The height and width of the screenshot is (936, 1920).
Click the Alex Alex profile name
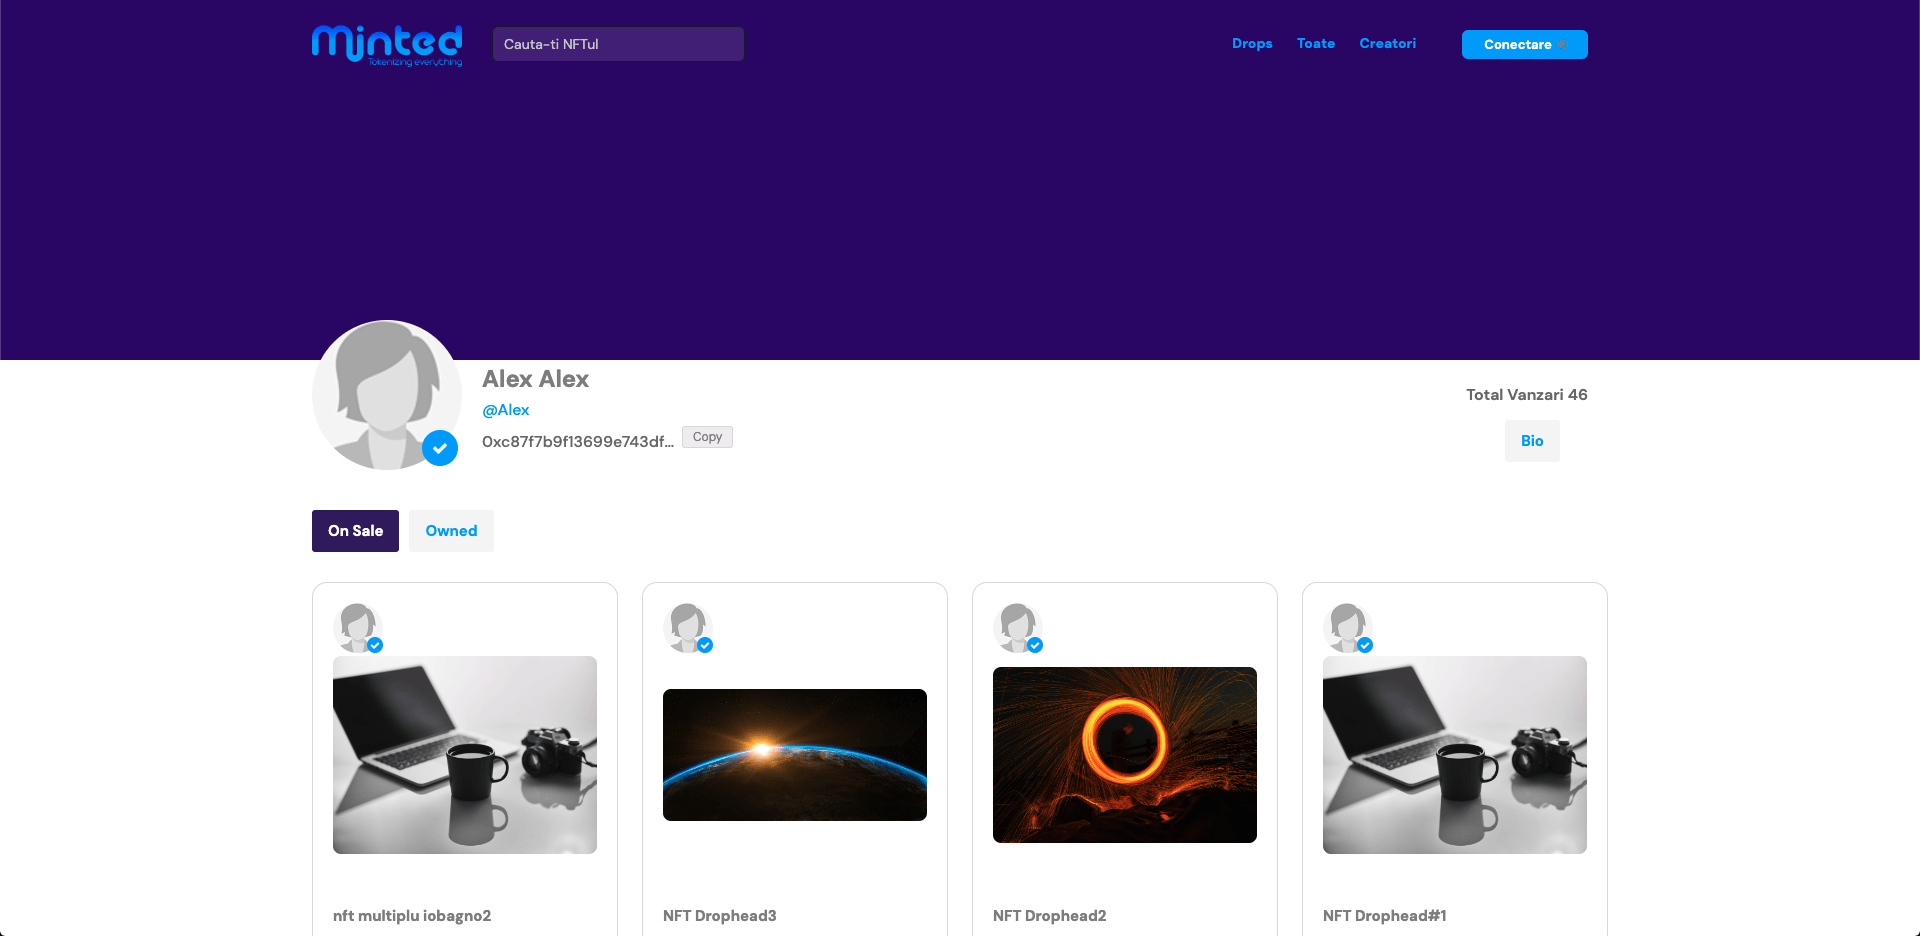point(535,379)
